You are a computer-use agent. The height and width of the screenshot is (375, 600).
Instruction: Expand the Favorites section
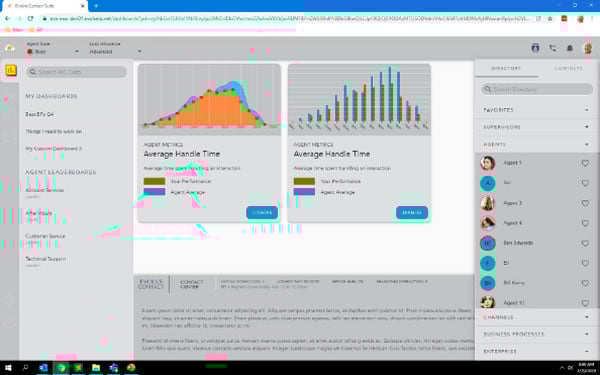click(x=536, y=110)
